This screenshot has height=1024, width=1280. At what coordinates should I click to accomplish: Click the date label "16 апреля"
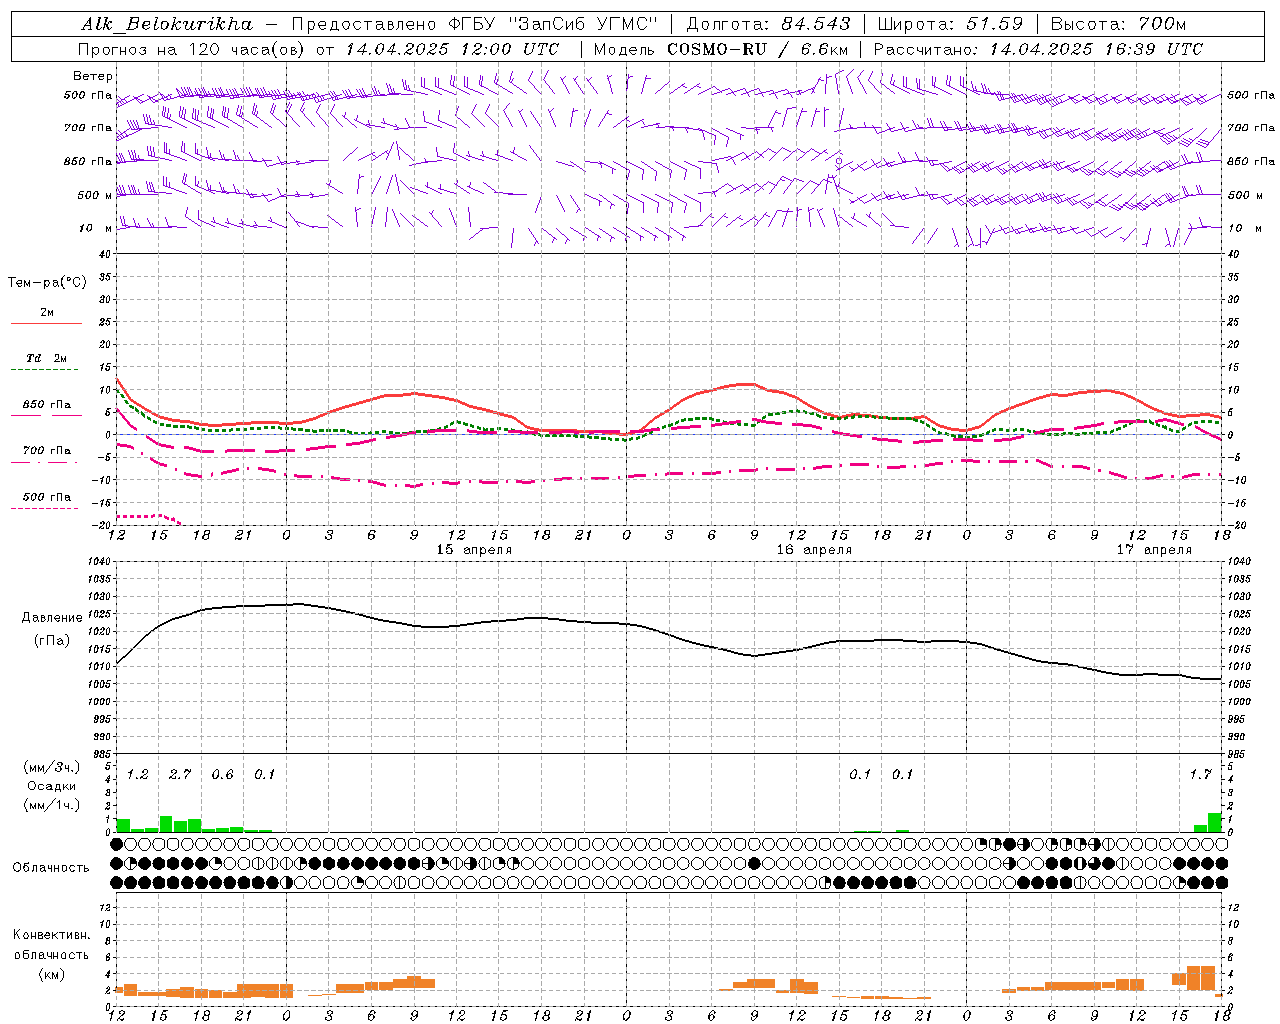(814, 550)
